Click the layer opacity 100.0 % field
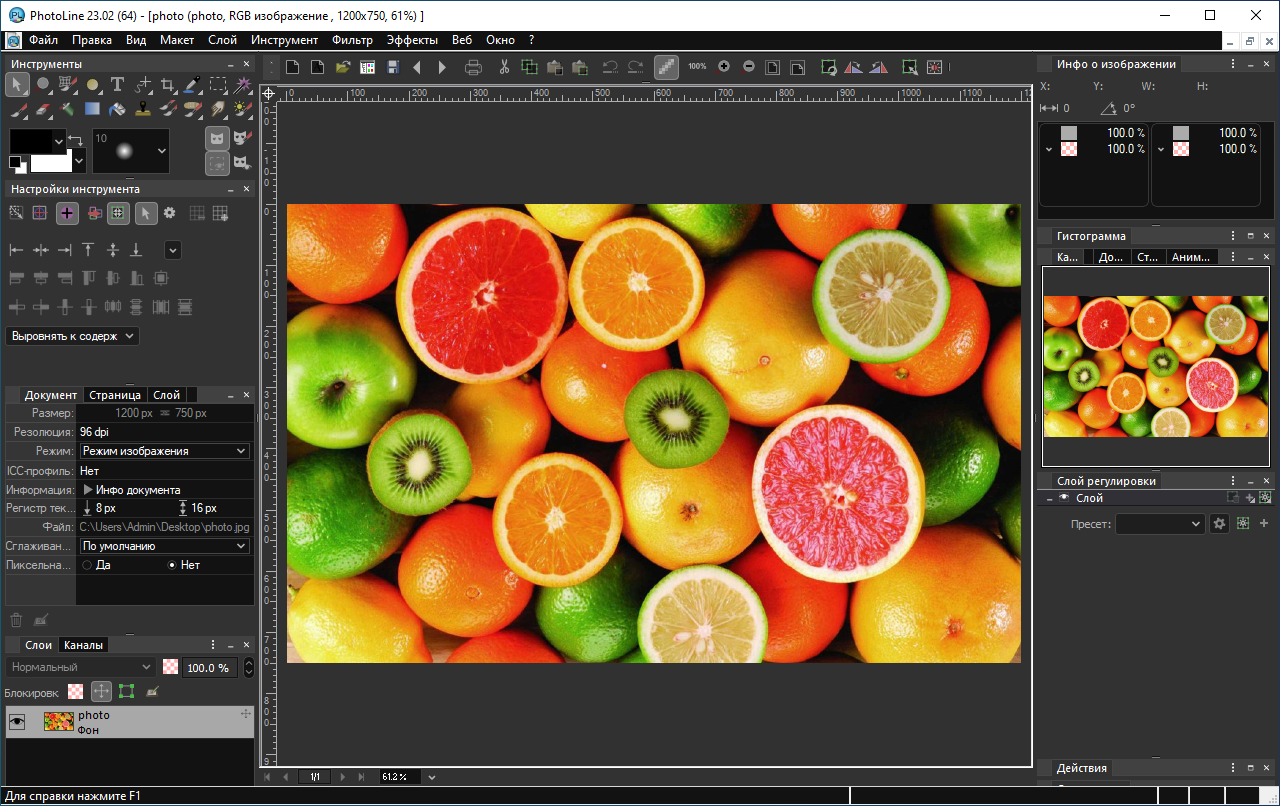The height and width of the screenshot is (806, 1280). coord(209,667)
